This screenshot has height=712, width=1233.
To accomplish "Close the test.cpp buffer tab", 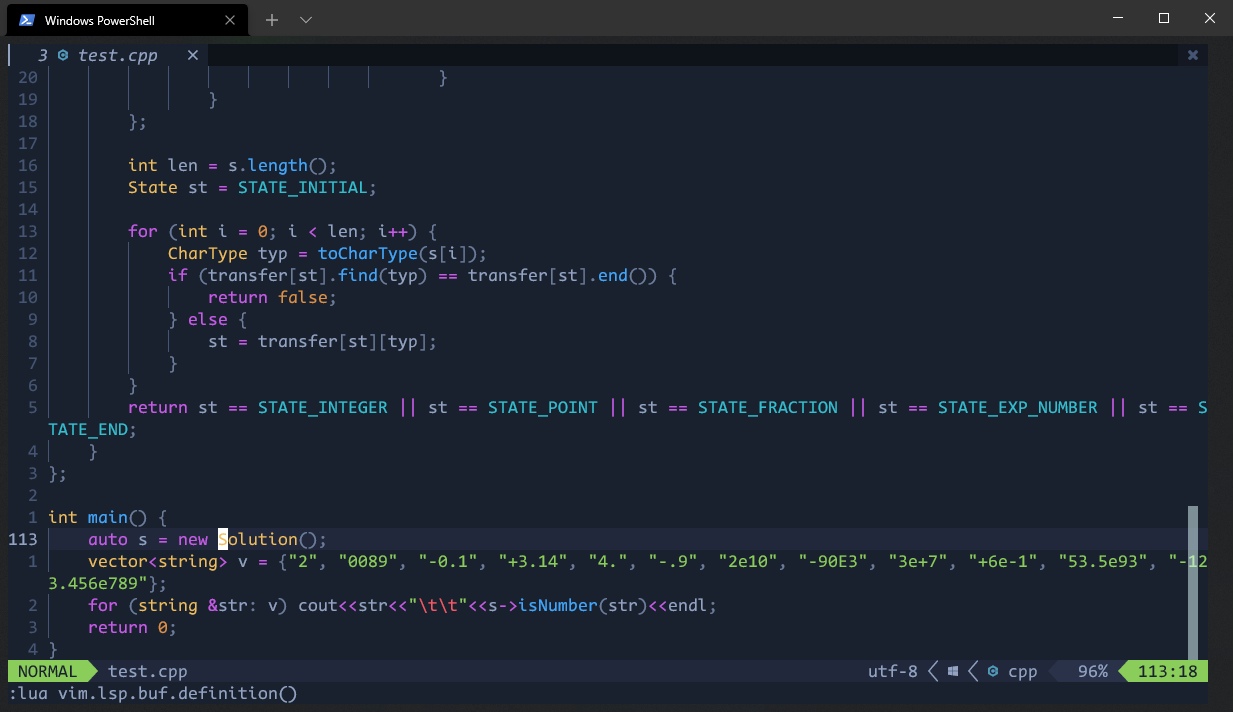I will [x=193, y=55].
